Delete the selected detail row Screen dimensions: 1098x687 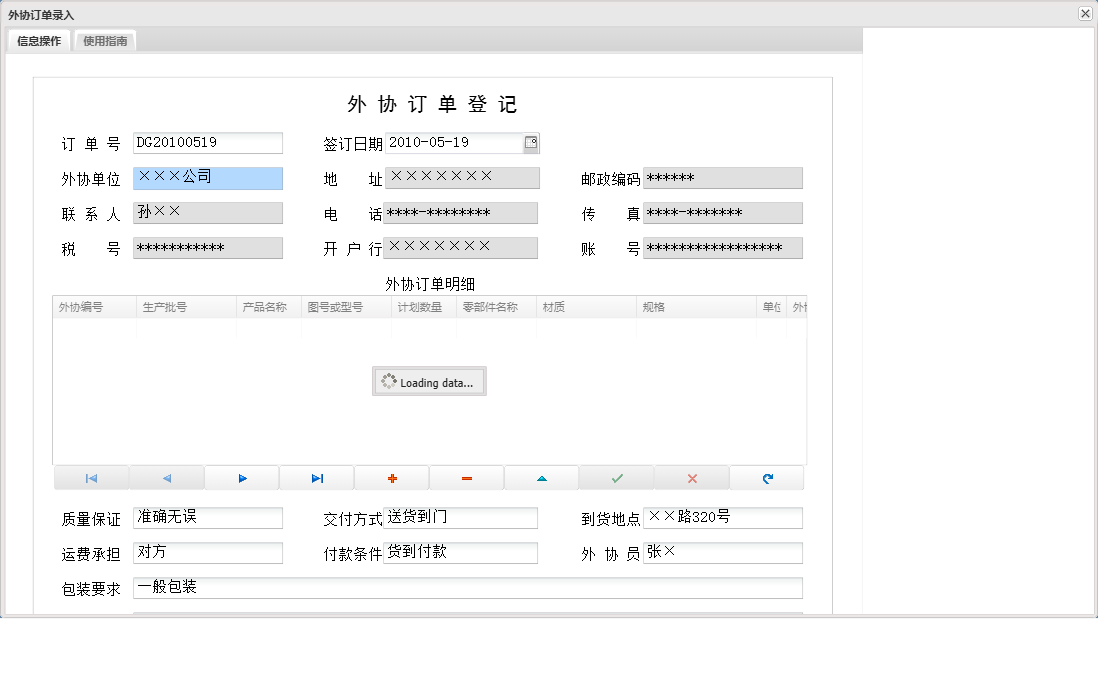(466, 477)
